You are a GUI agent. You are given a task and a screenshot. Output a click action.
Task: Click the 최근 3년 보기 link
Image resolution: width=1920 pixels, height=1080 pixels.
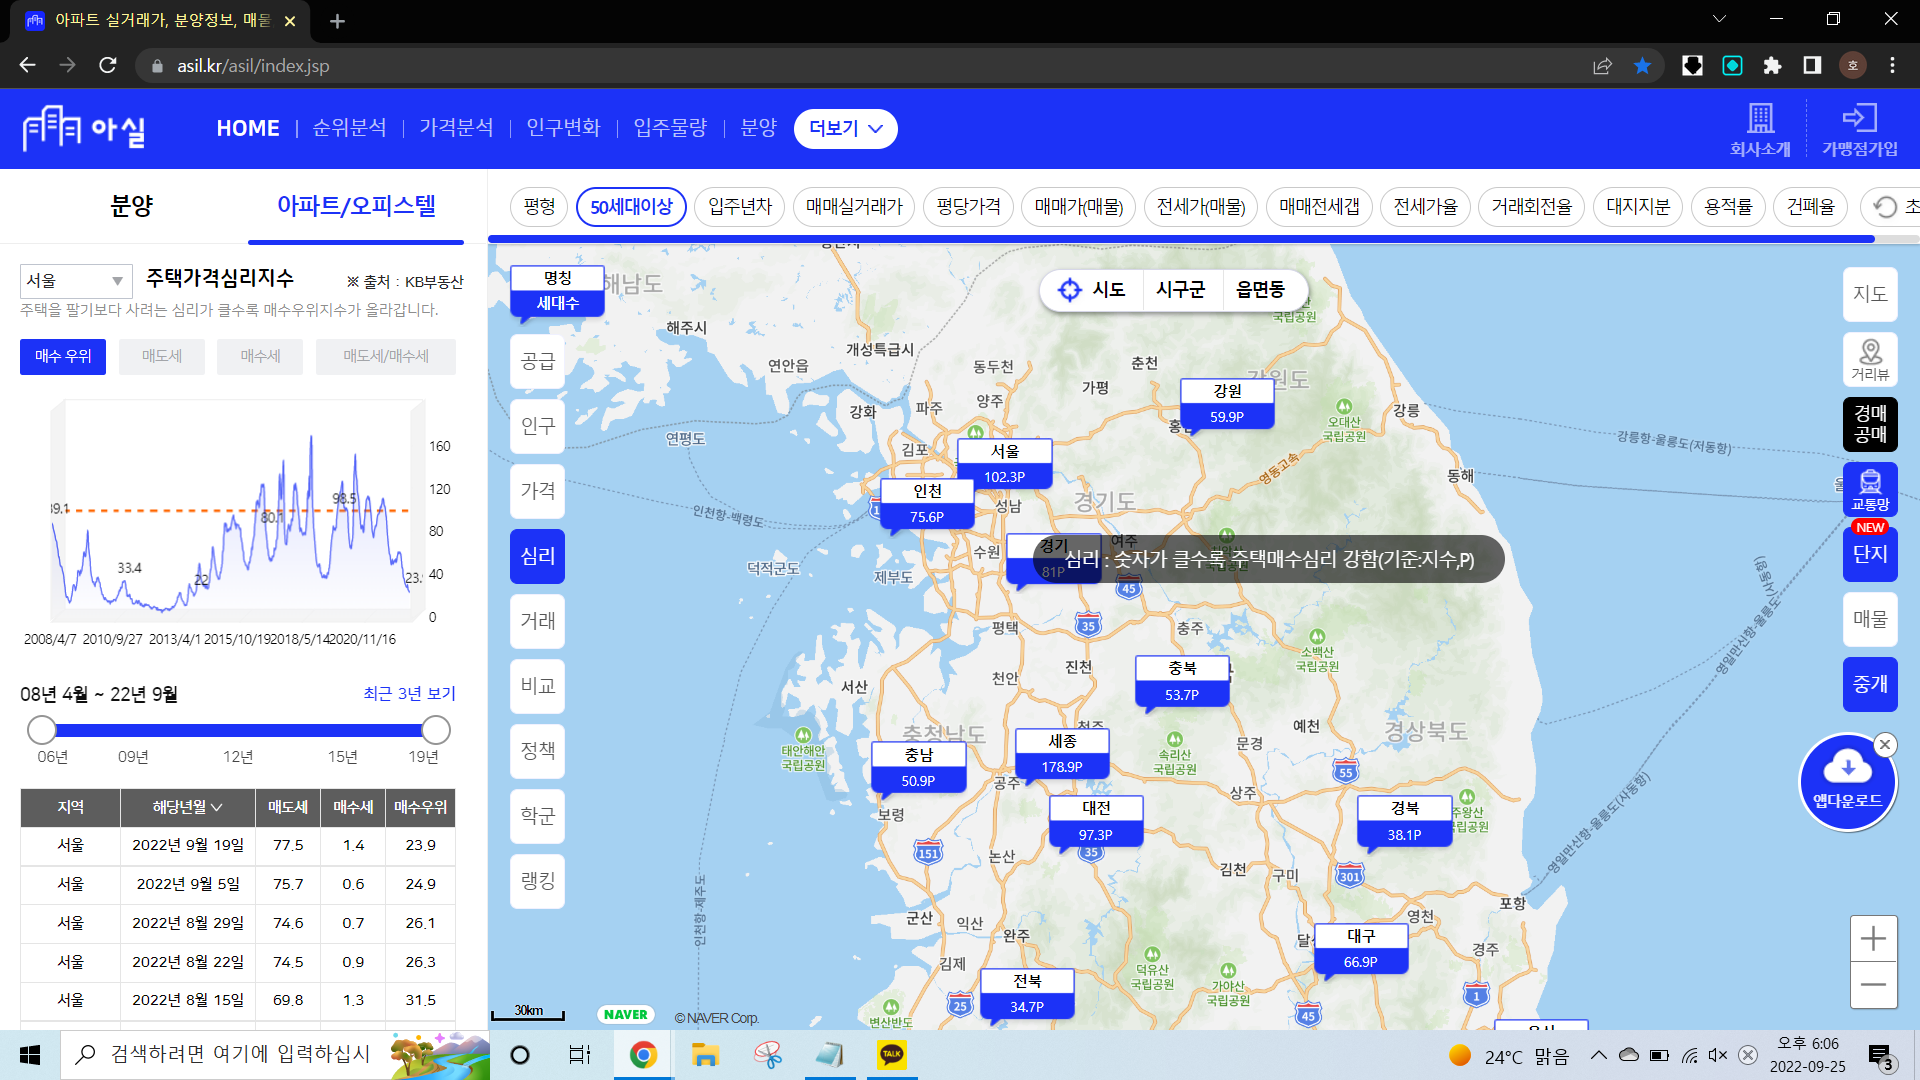tap(409, 693)
